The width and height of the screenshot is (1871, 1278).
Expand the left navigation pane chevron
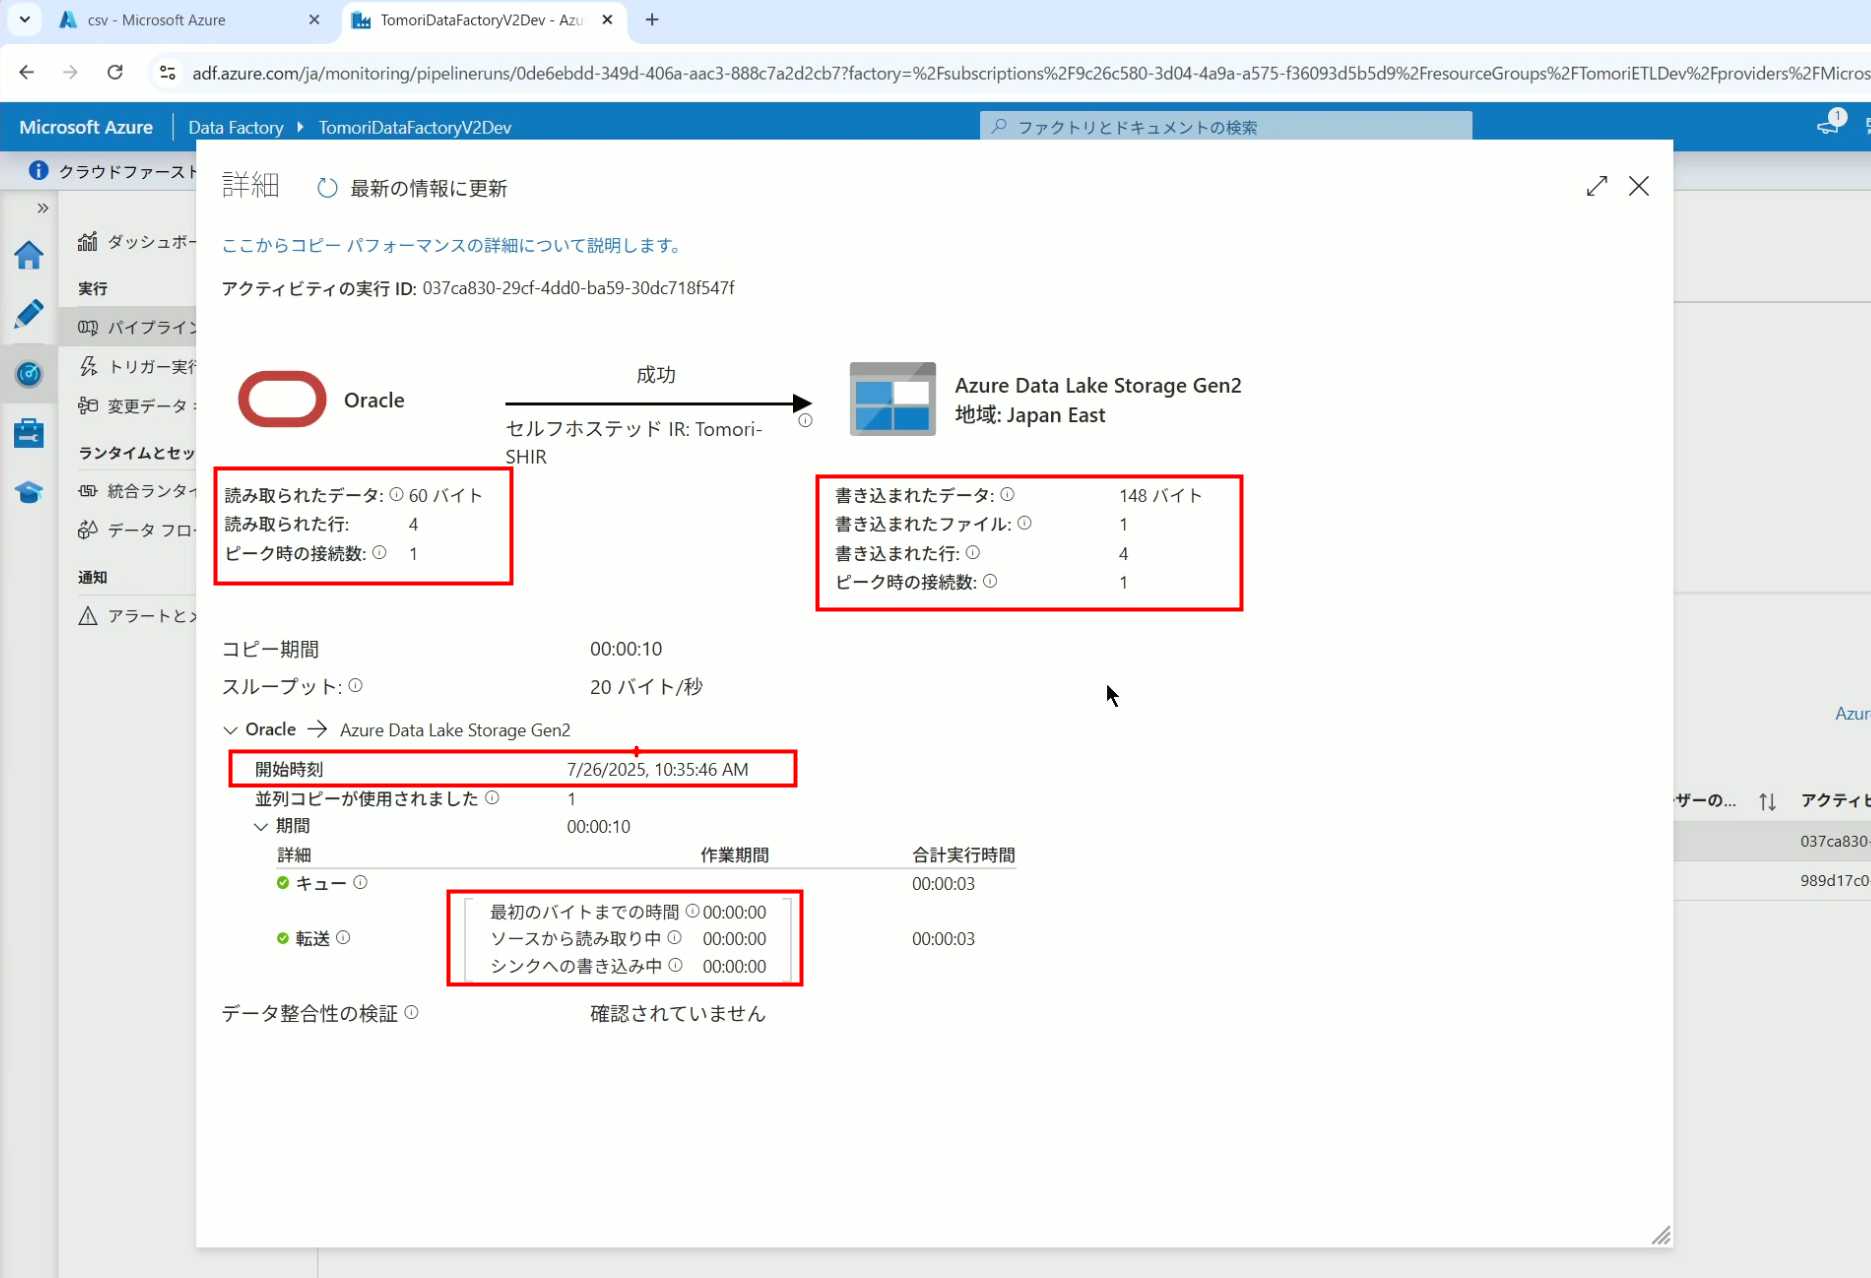[42, 208]
